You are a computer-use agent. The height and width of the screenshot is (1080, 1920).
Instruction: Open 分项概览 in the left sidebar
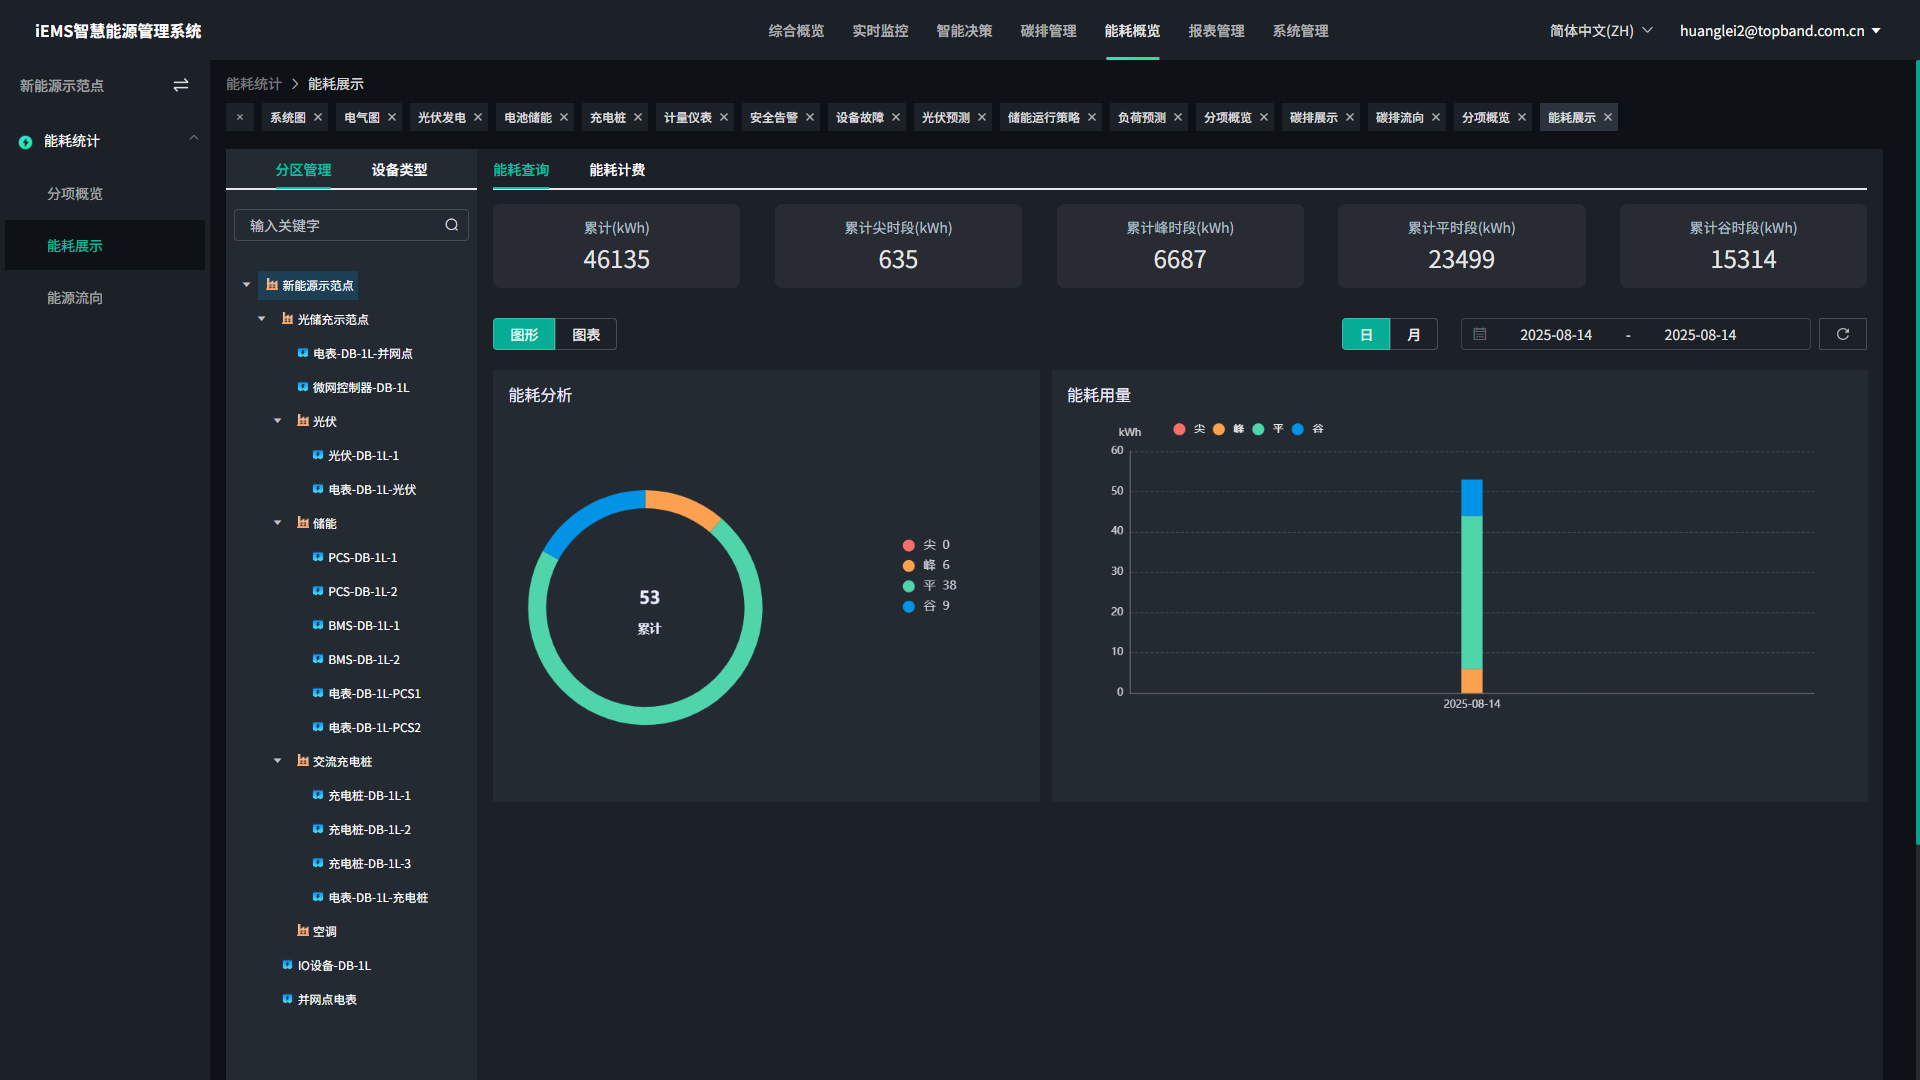tap(75, 194)
